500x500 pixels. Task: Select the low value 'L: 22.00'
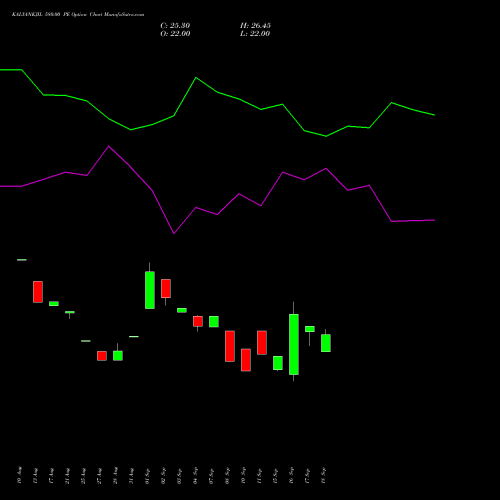pyautogui.click(x=255, y=34)
